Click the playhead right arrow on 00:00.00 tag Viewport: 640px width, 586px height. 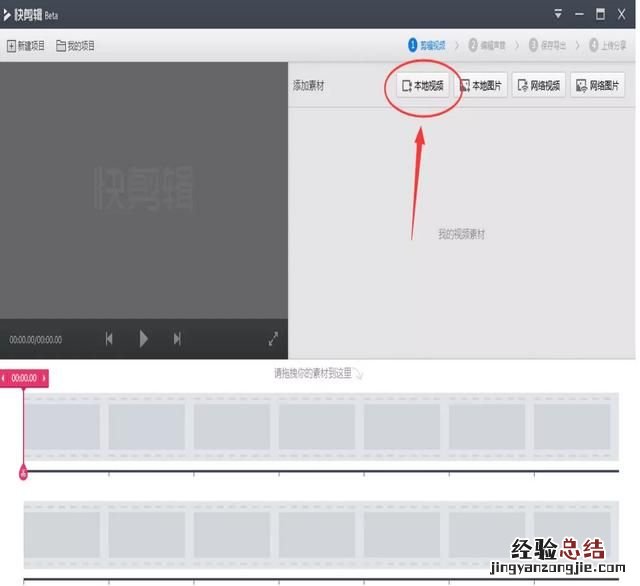point(44,378)
